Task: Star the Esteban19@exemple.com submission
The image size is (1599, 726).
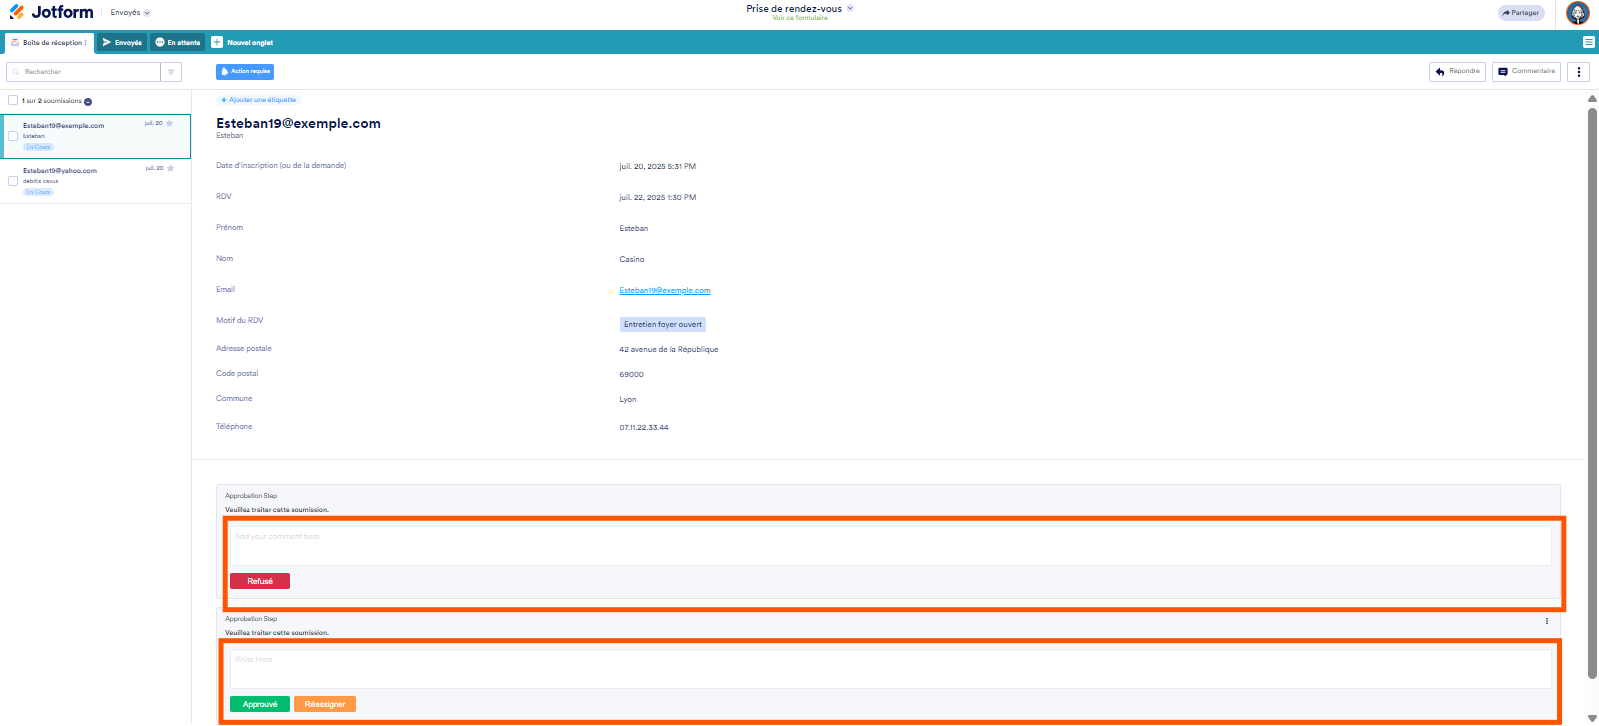Action: click(x=170, y=123)
